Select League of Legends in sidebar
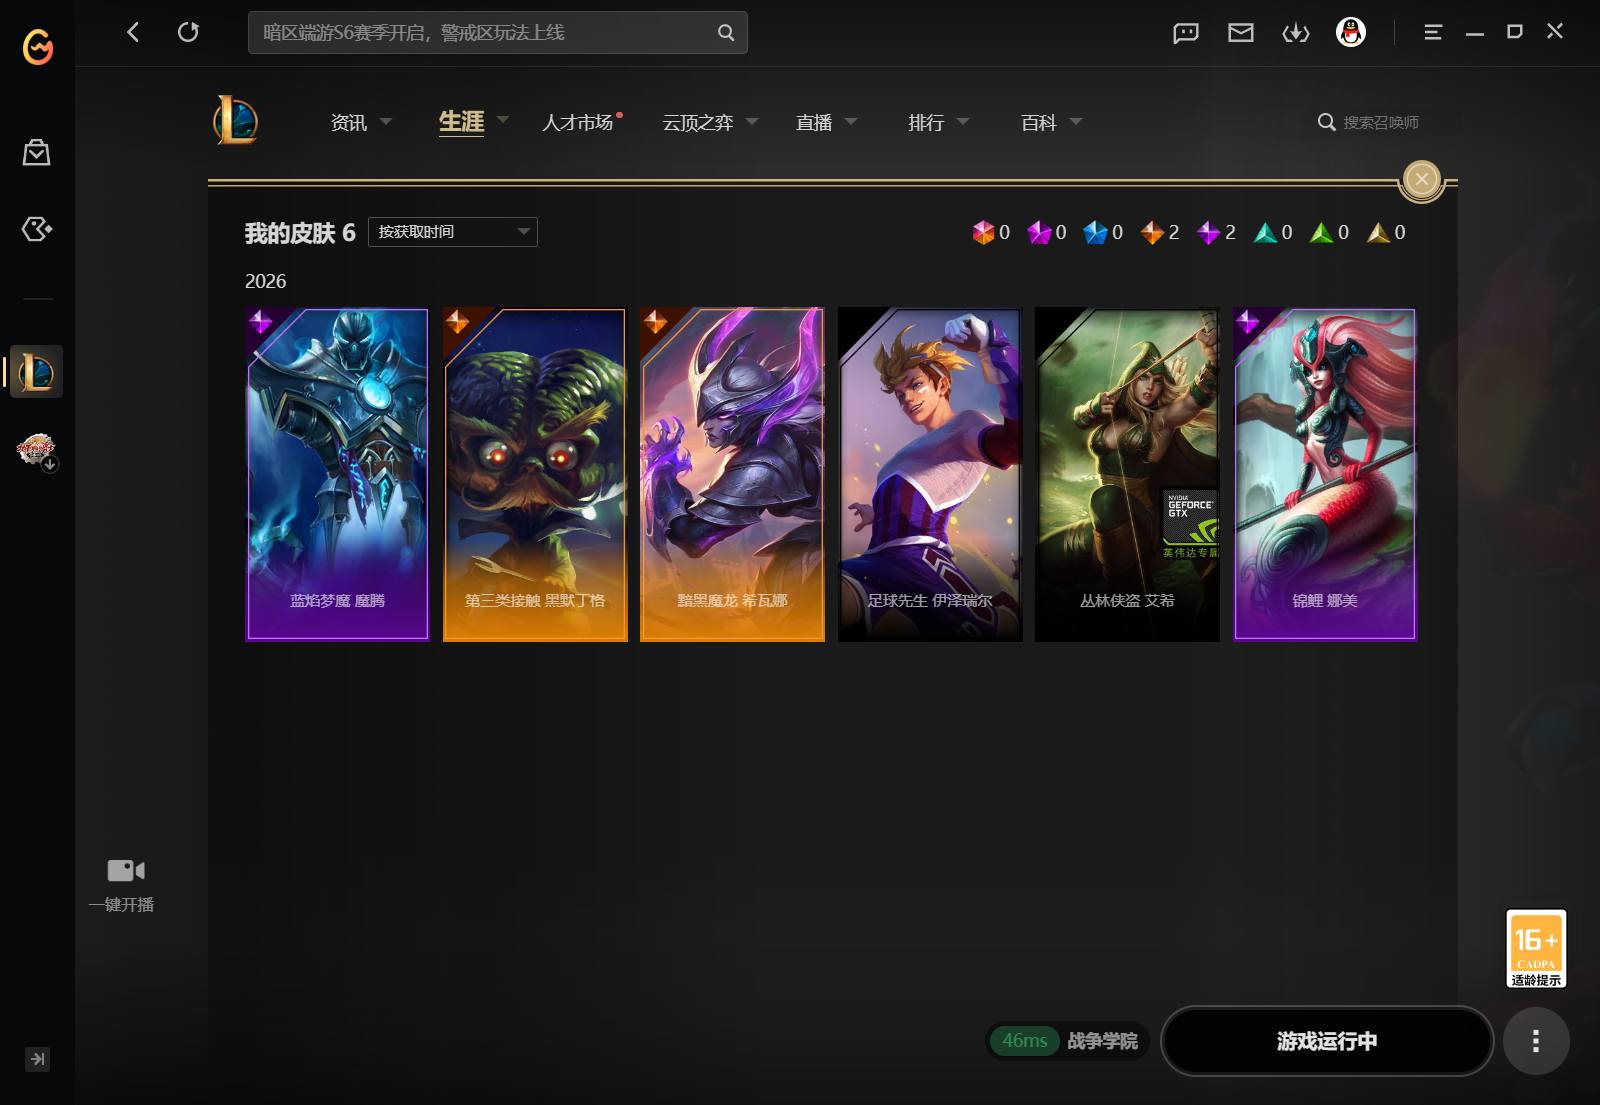 coord(36,372)
